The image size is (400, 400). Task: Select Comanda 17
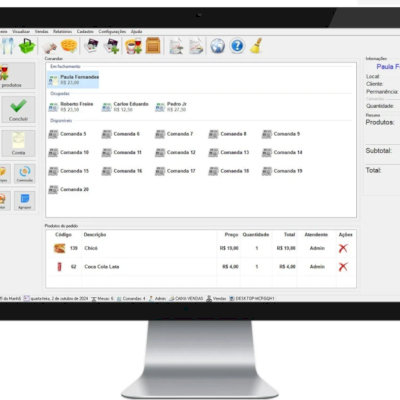tap(175, 171)
